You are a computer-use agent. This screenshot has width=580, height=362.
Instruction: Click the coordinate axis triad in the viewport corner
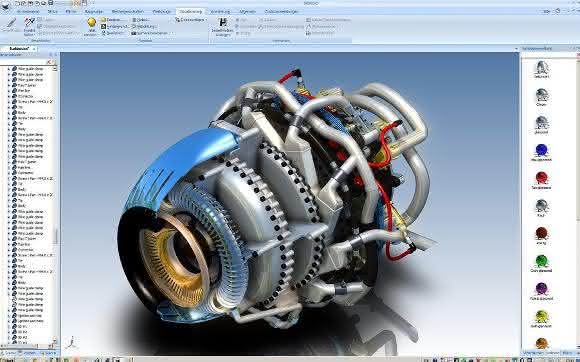(x=72, y=342)
